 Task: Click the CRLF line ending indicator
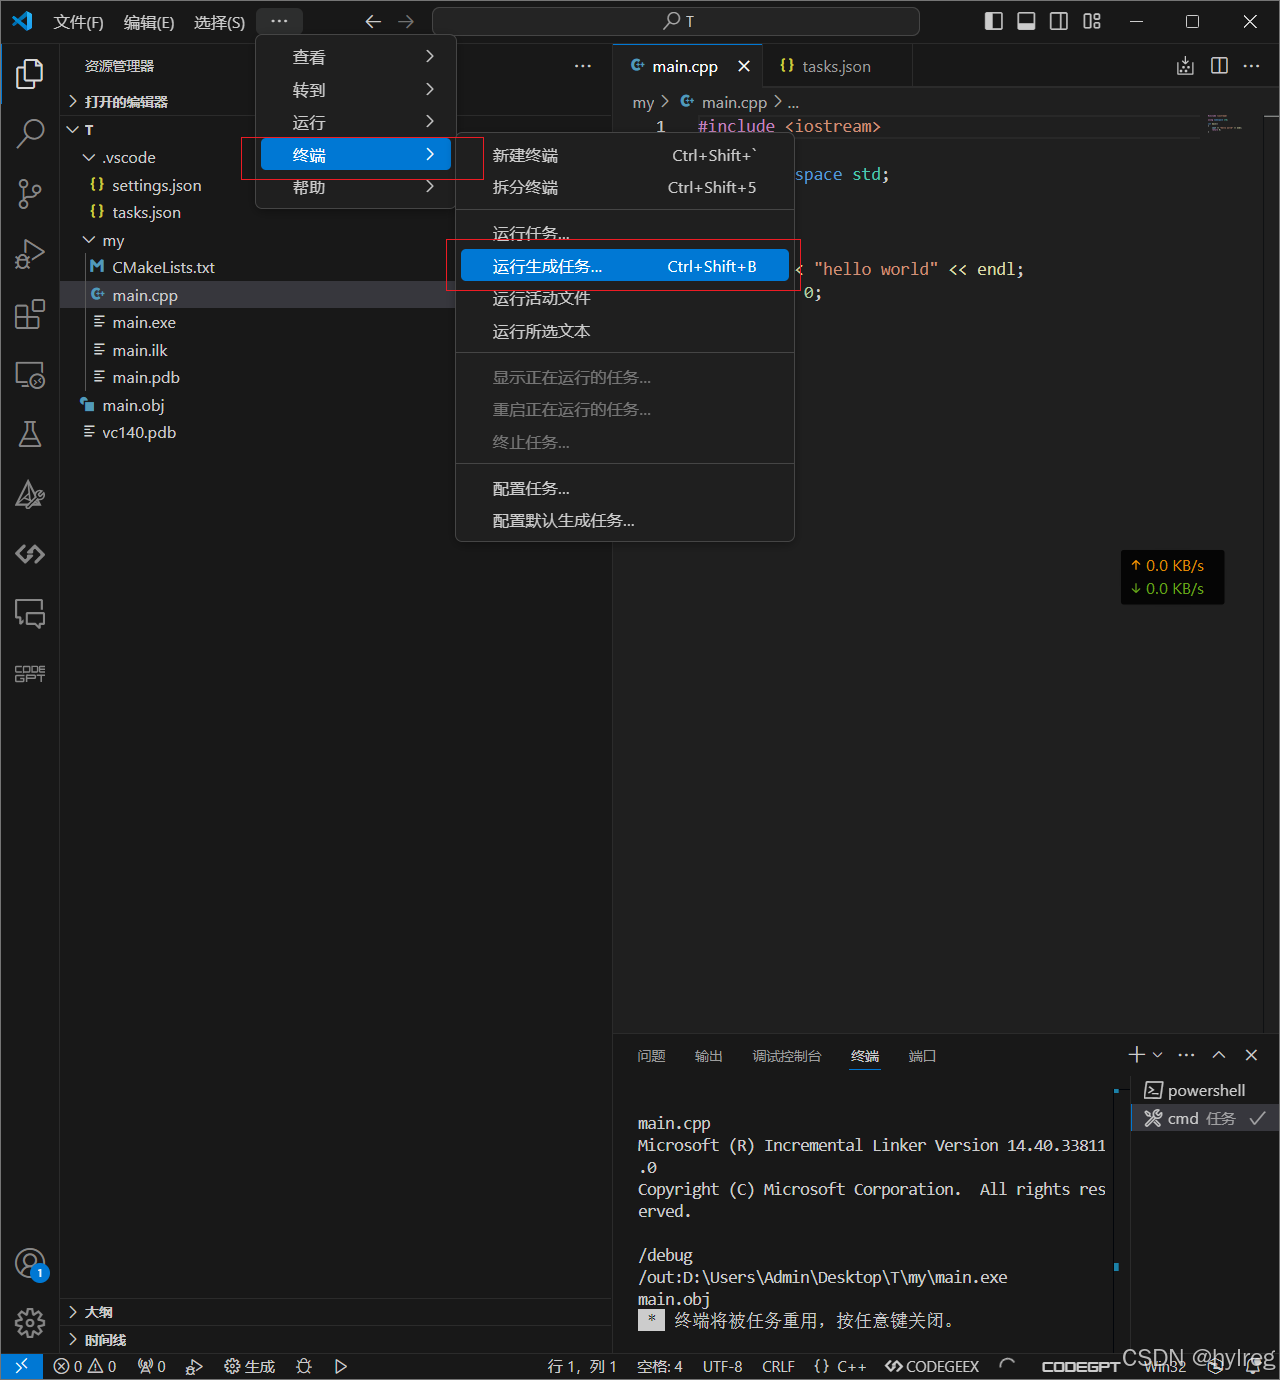pyautogui.click(x=778, y=1366)
